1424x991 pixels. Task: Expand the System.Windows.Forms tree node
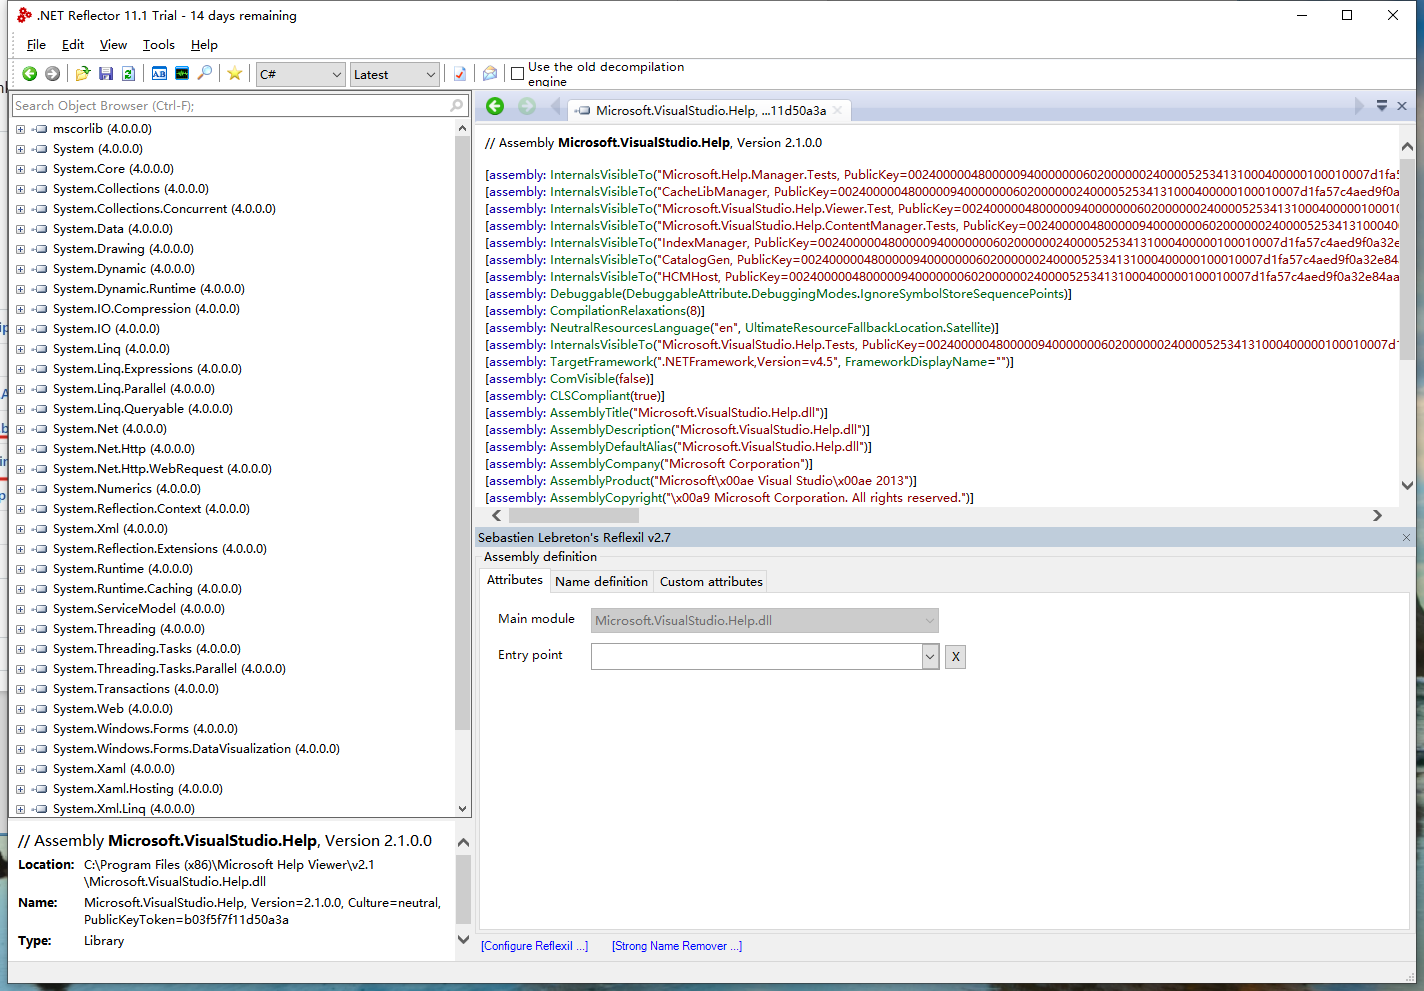coord(20,729)
